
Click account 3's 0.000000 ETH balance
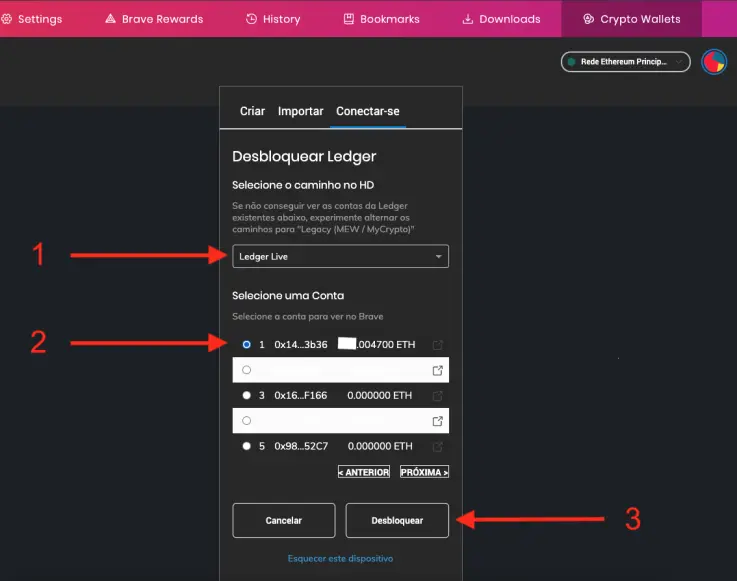click(380, 395)
